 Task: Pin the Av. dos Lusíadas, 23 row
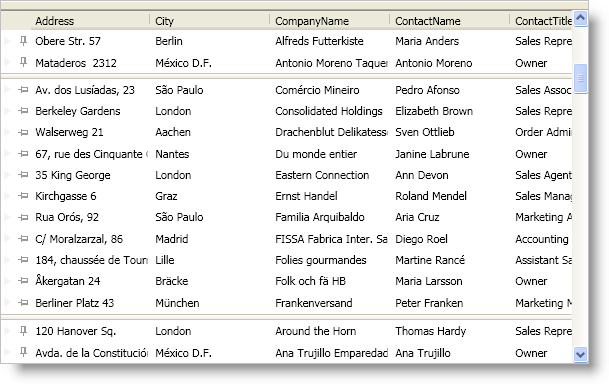(x=23, y=90)
